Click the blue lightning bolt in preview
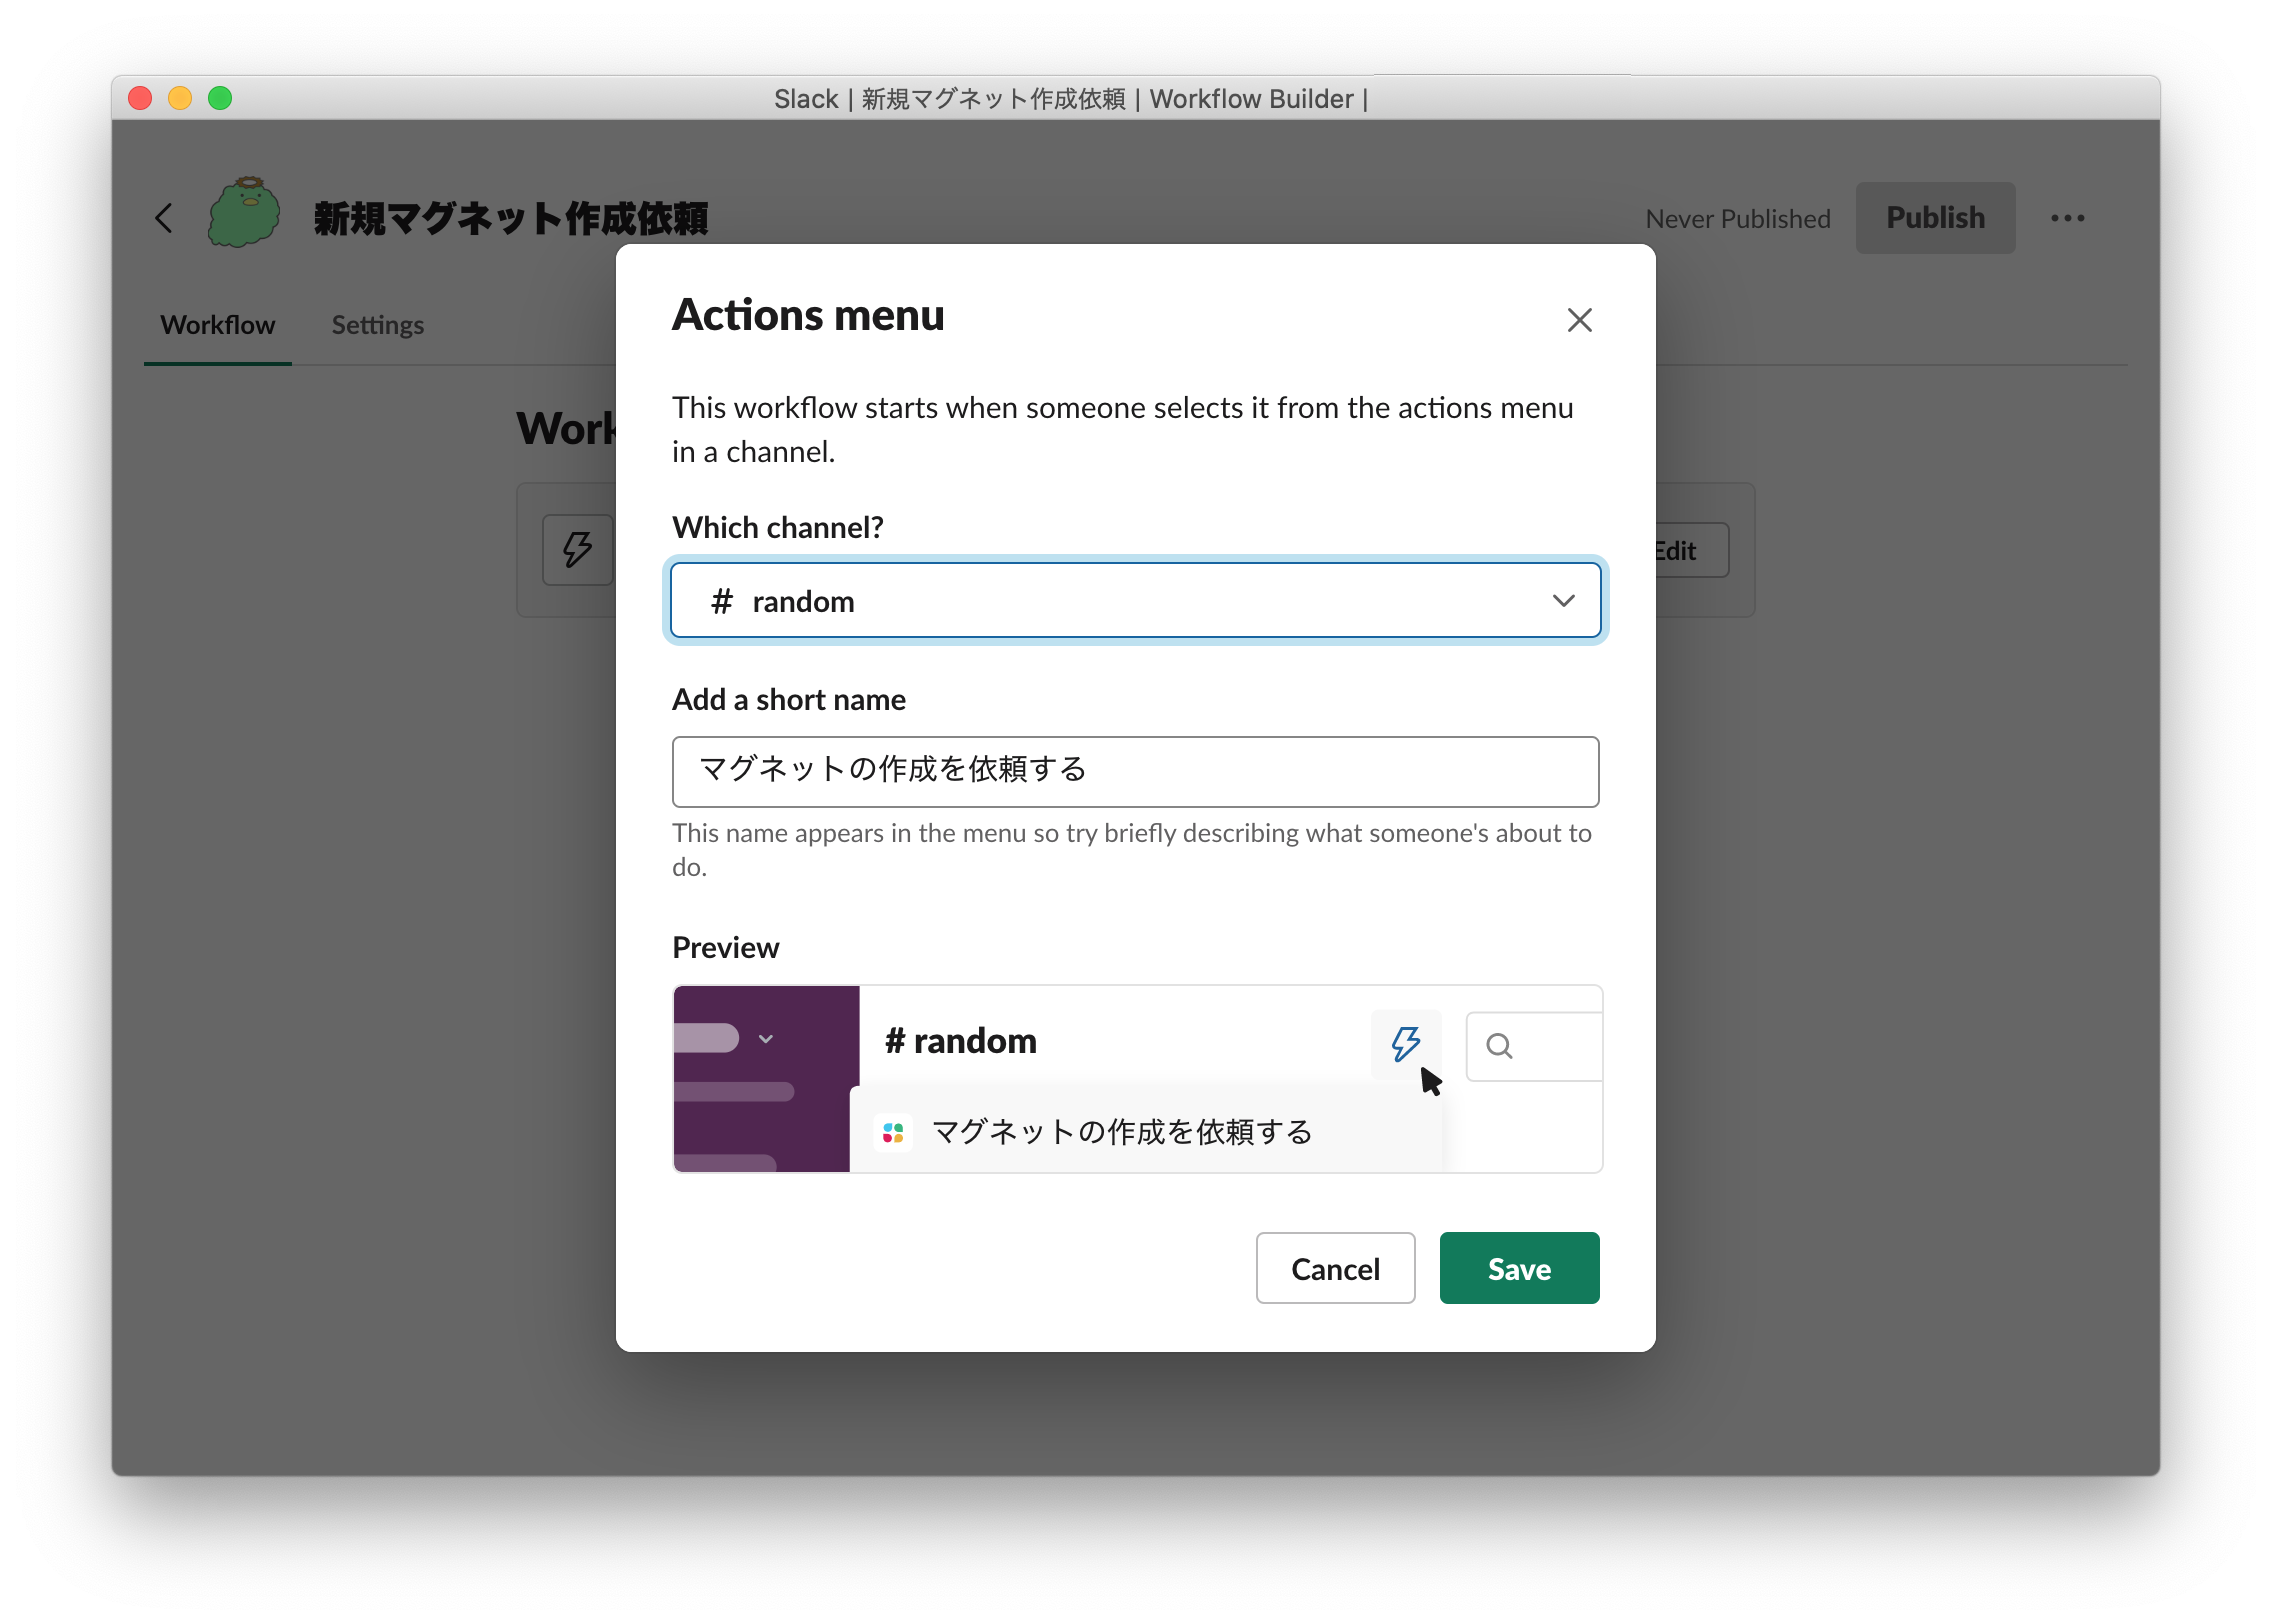 coord(1405,1043)
